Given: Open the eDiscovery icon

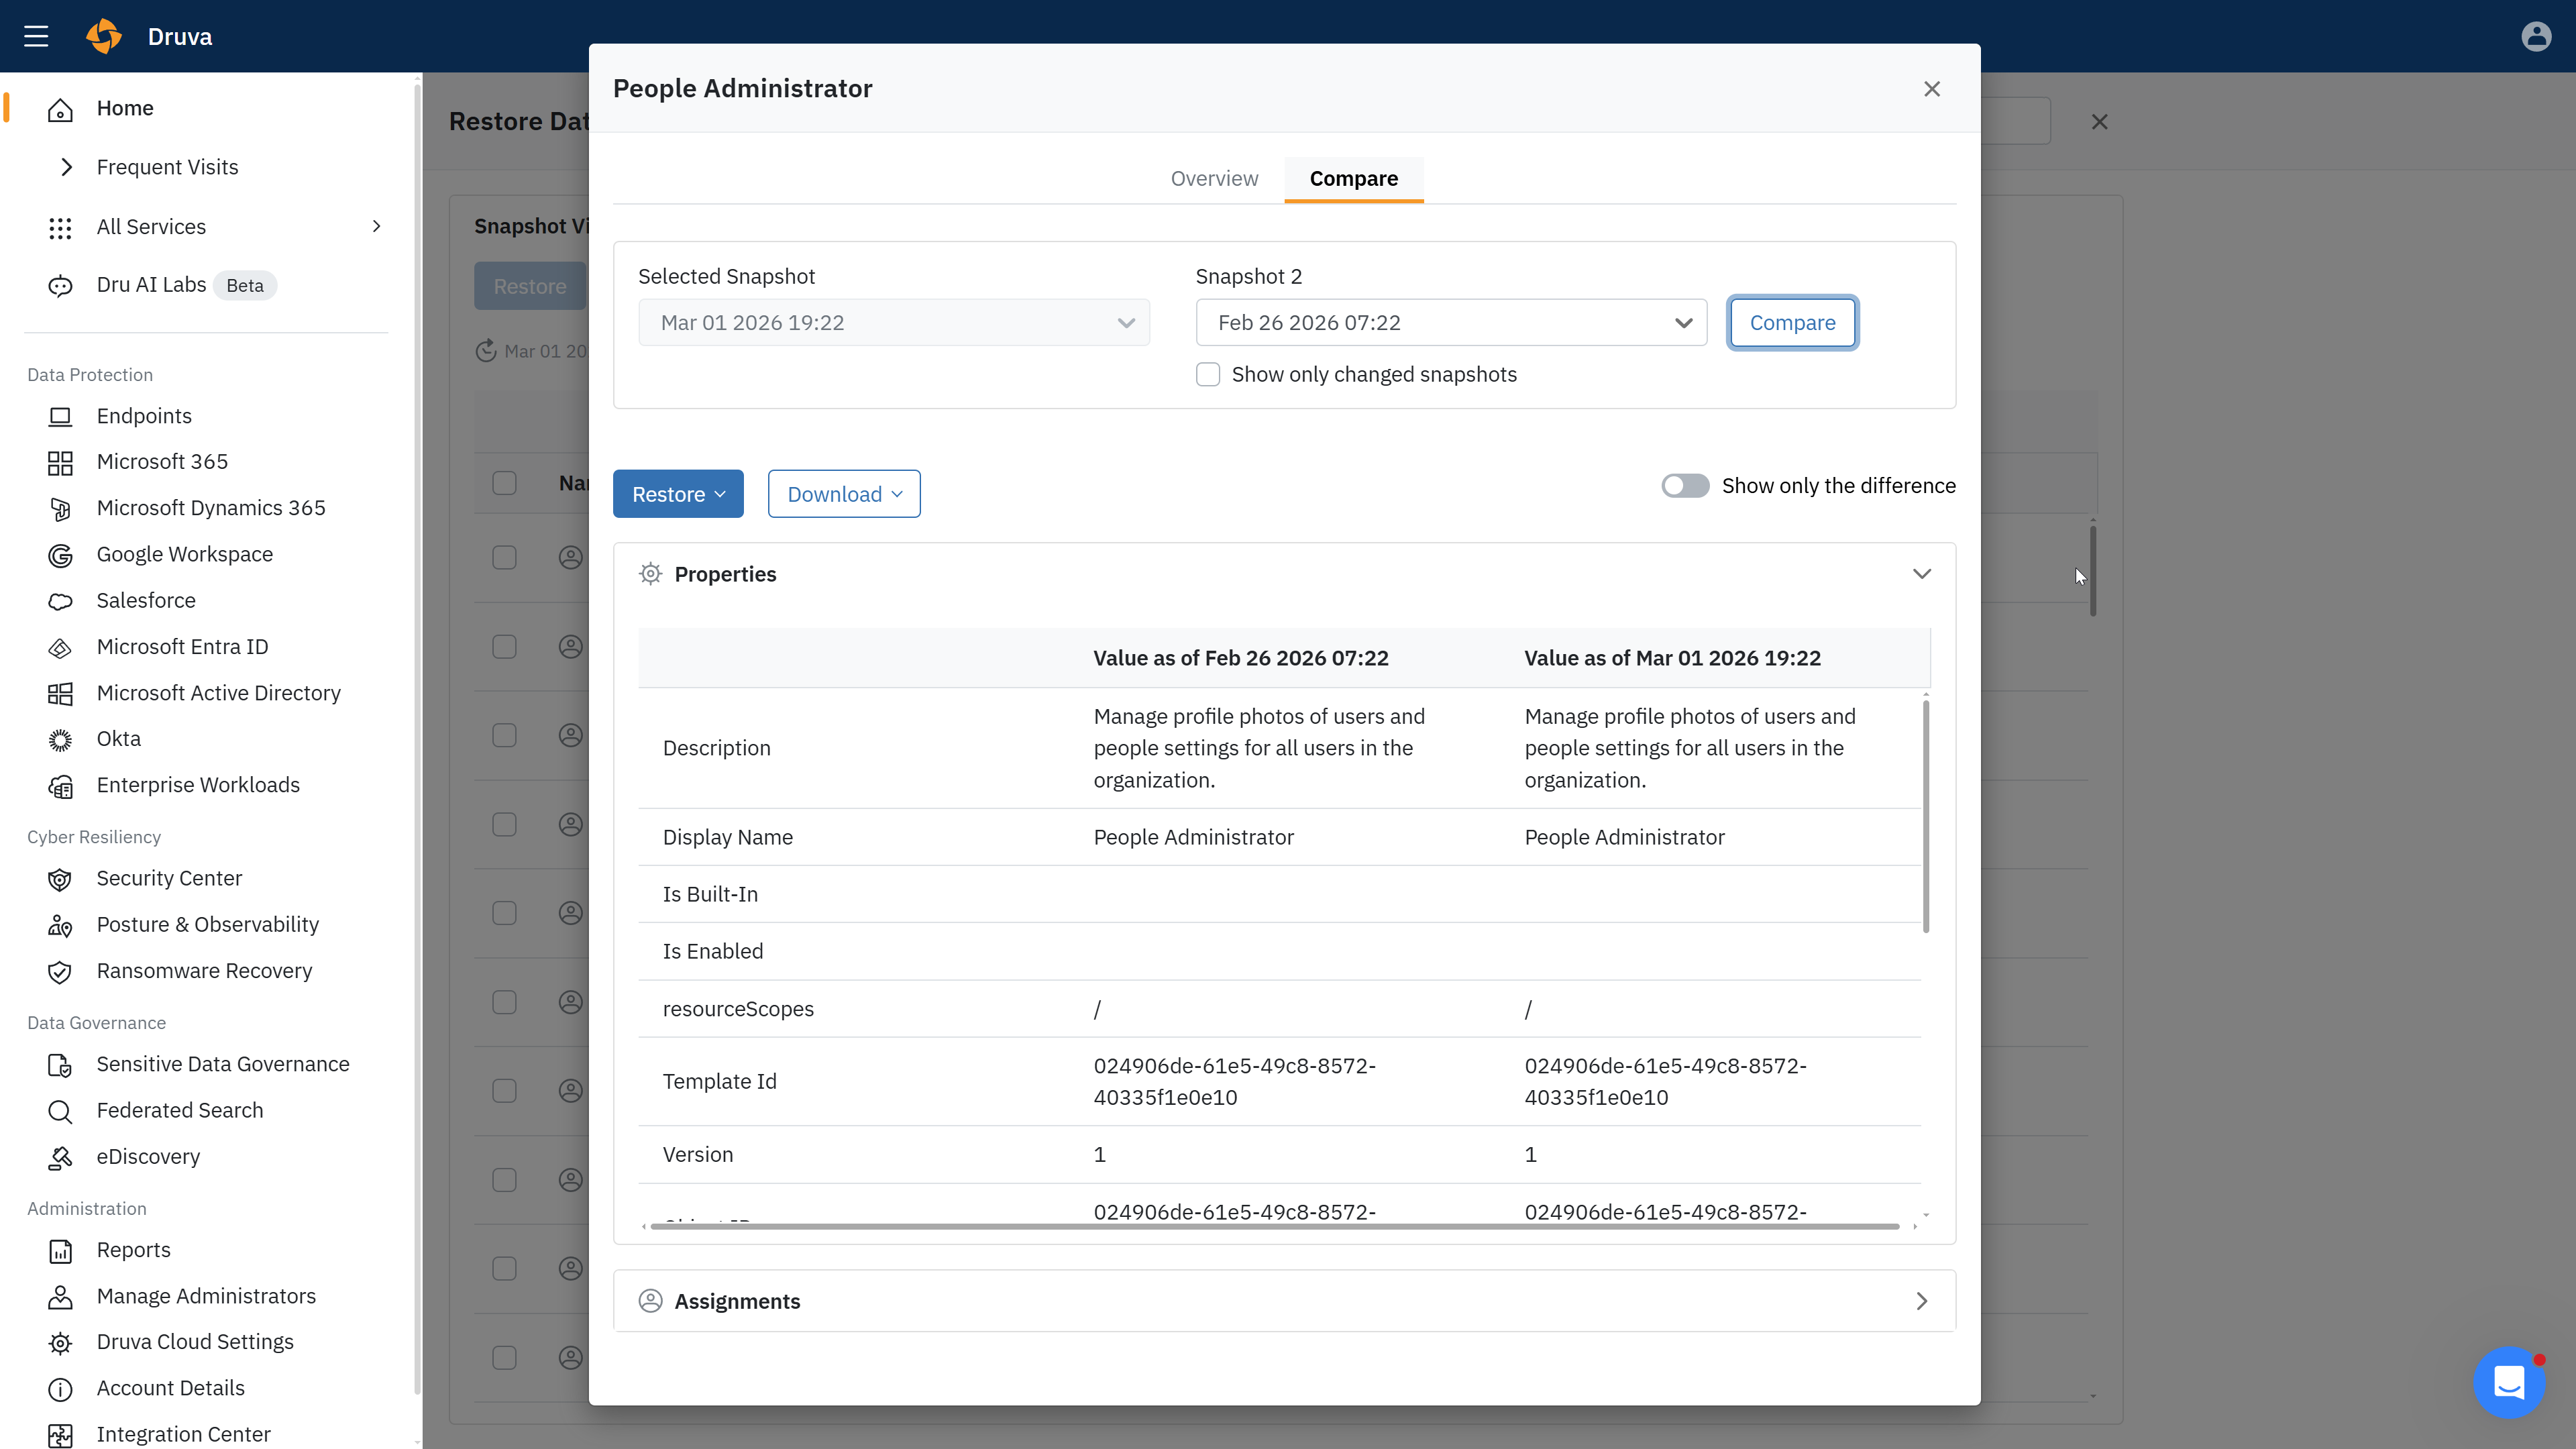Looking at the screenshot, I should pos(60,1157).
